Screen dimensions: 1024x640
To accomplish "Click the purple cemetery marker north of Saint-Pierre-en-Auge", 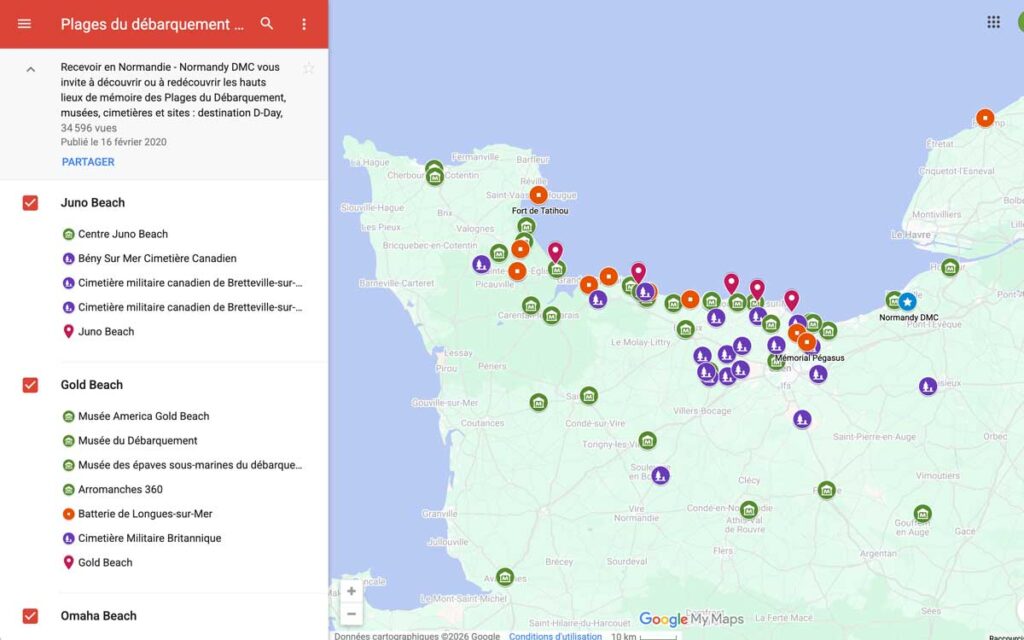I will pos(803,419).
